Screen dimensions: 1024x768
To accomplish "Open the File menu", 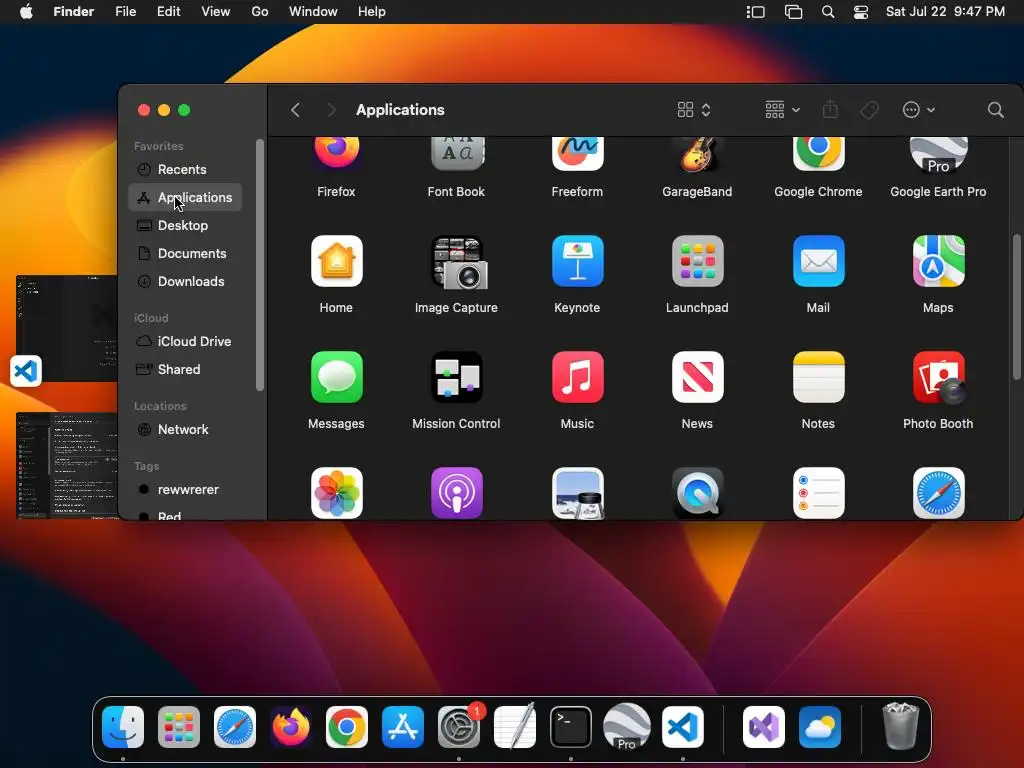I will (x=125, y=12).
